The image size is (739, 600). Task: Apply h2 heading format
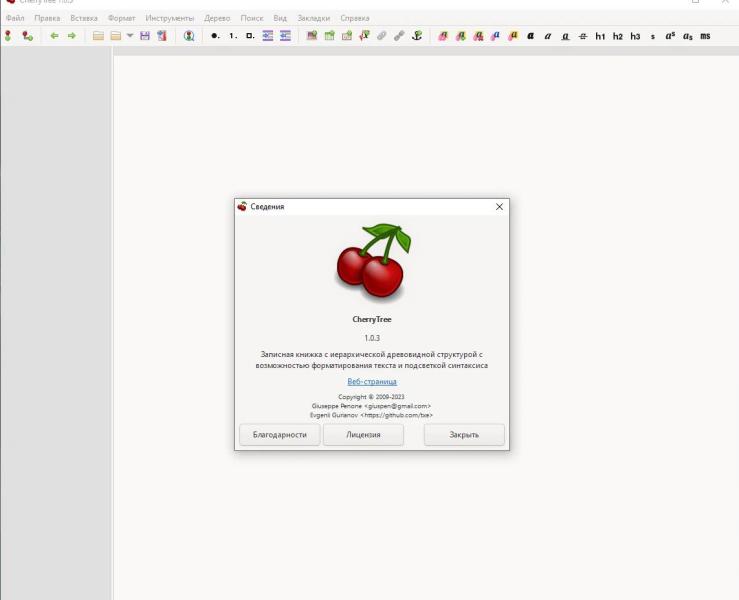coord(617,36)
